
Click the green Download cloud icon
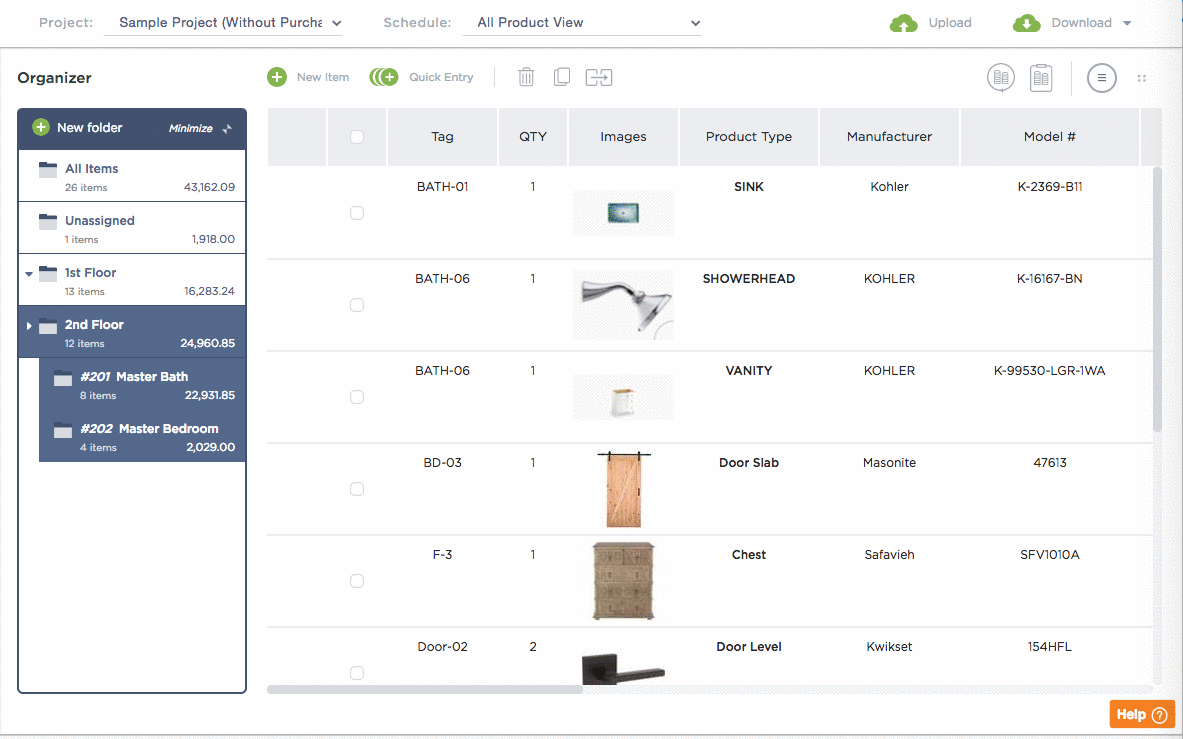click(1027, 23)
